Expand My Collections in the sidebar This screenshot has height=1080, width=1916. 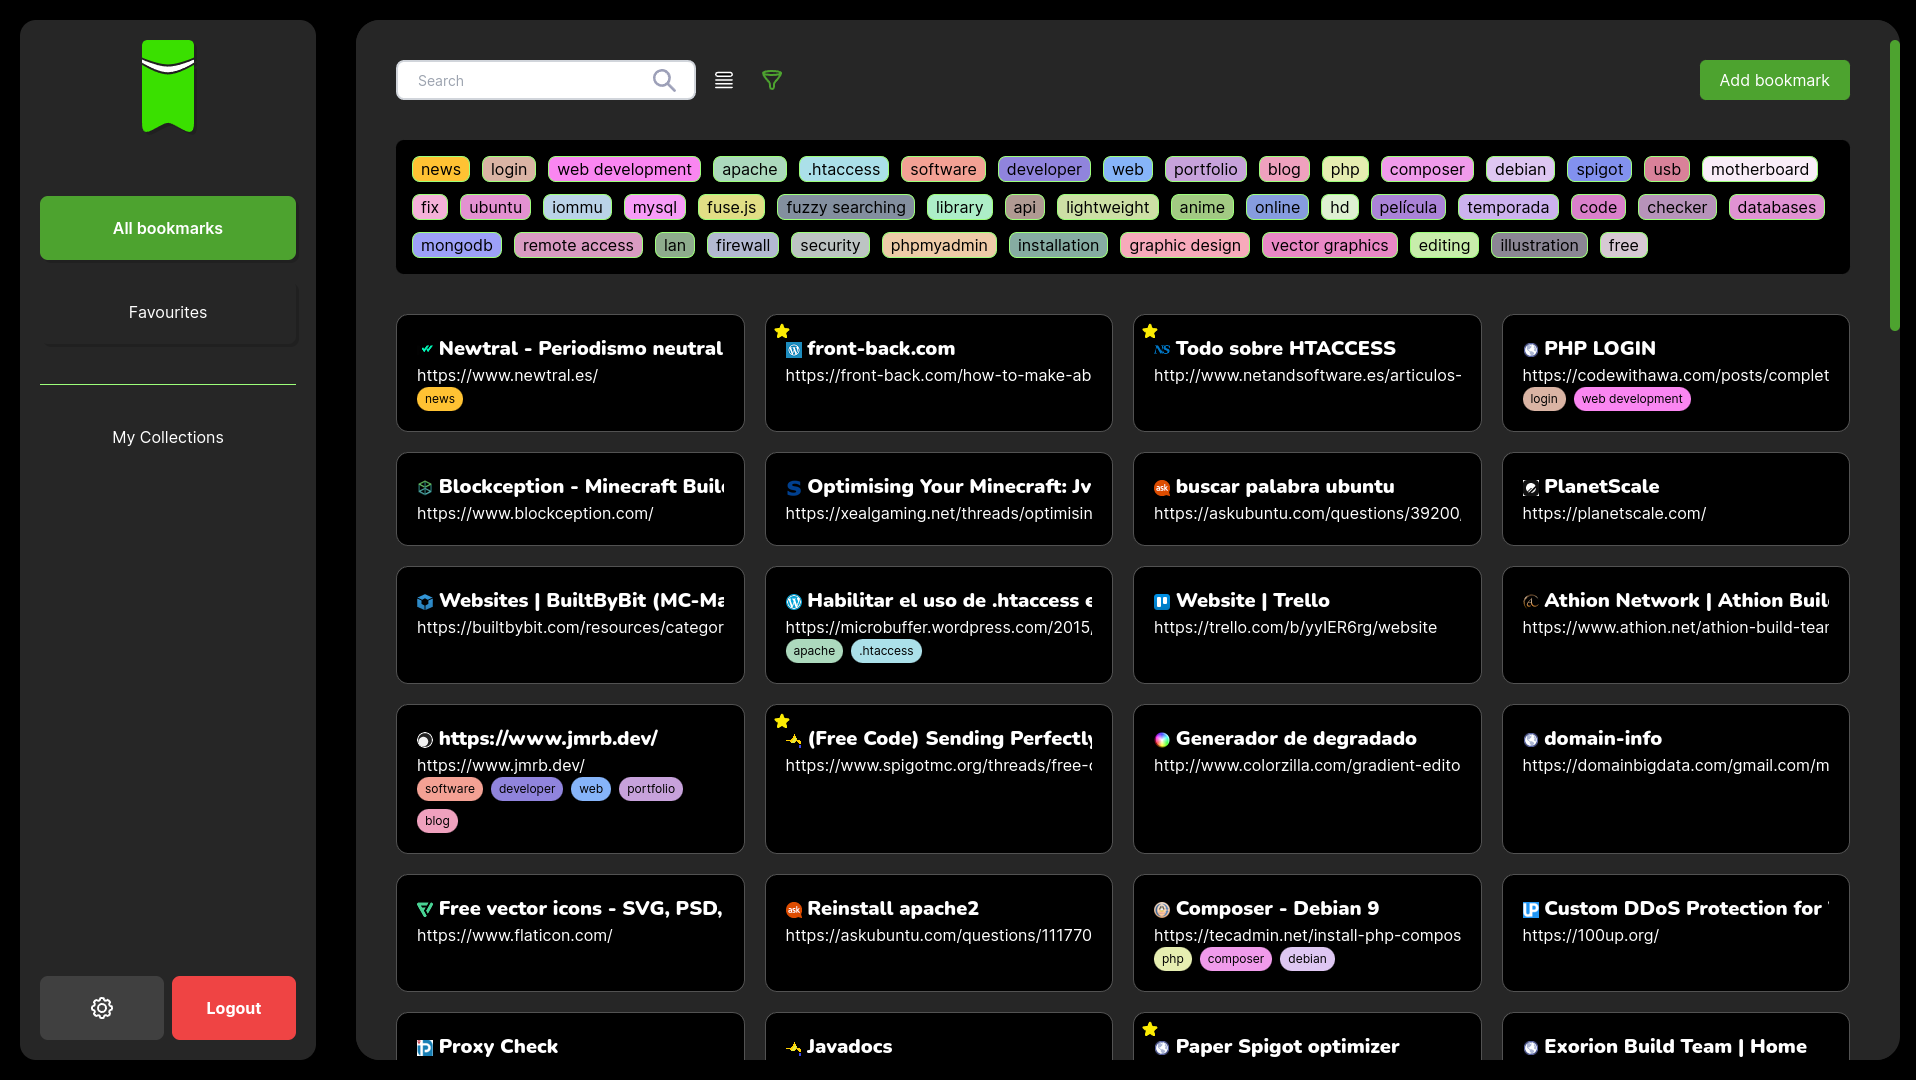[168, 437]
